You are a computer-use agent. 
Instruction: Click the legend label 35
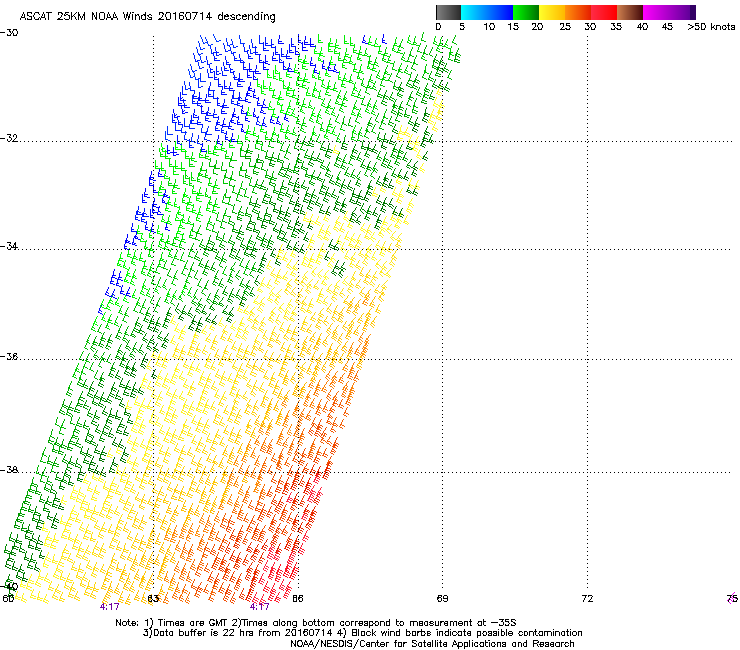616,27
